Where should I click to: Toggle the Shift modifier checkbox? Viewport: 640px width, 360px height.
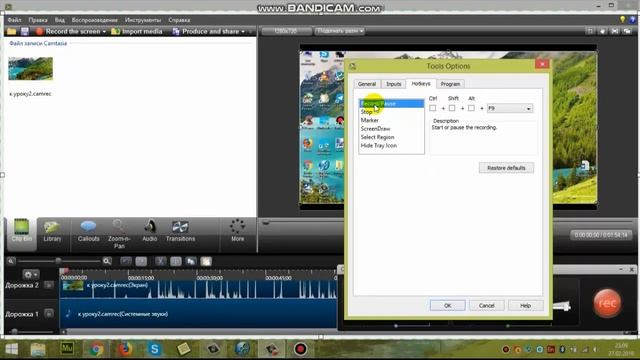point(452,108)
